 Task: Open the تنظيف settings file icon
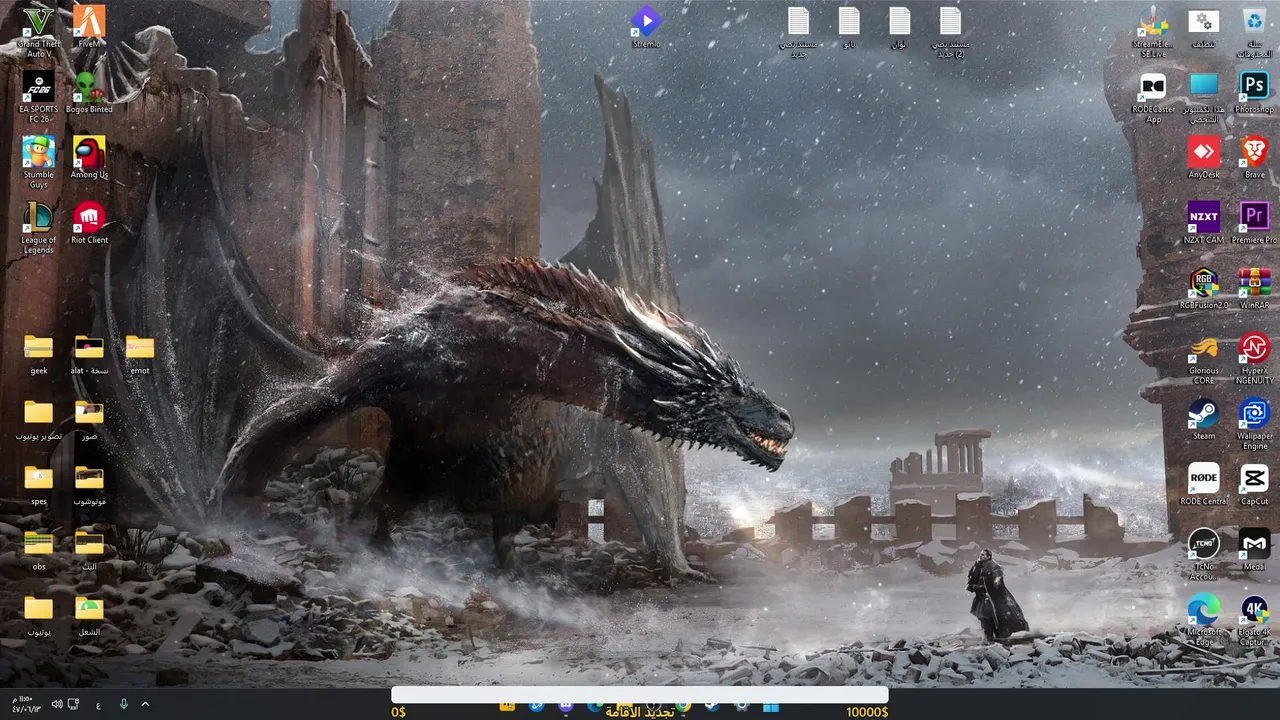click(x=1204, y=26)
